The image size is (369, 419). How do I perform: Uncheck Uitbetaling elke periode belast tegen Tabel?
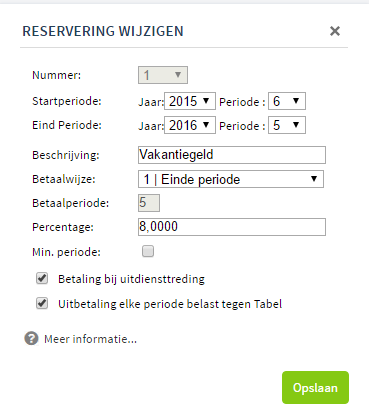coord(42,303)
